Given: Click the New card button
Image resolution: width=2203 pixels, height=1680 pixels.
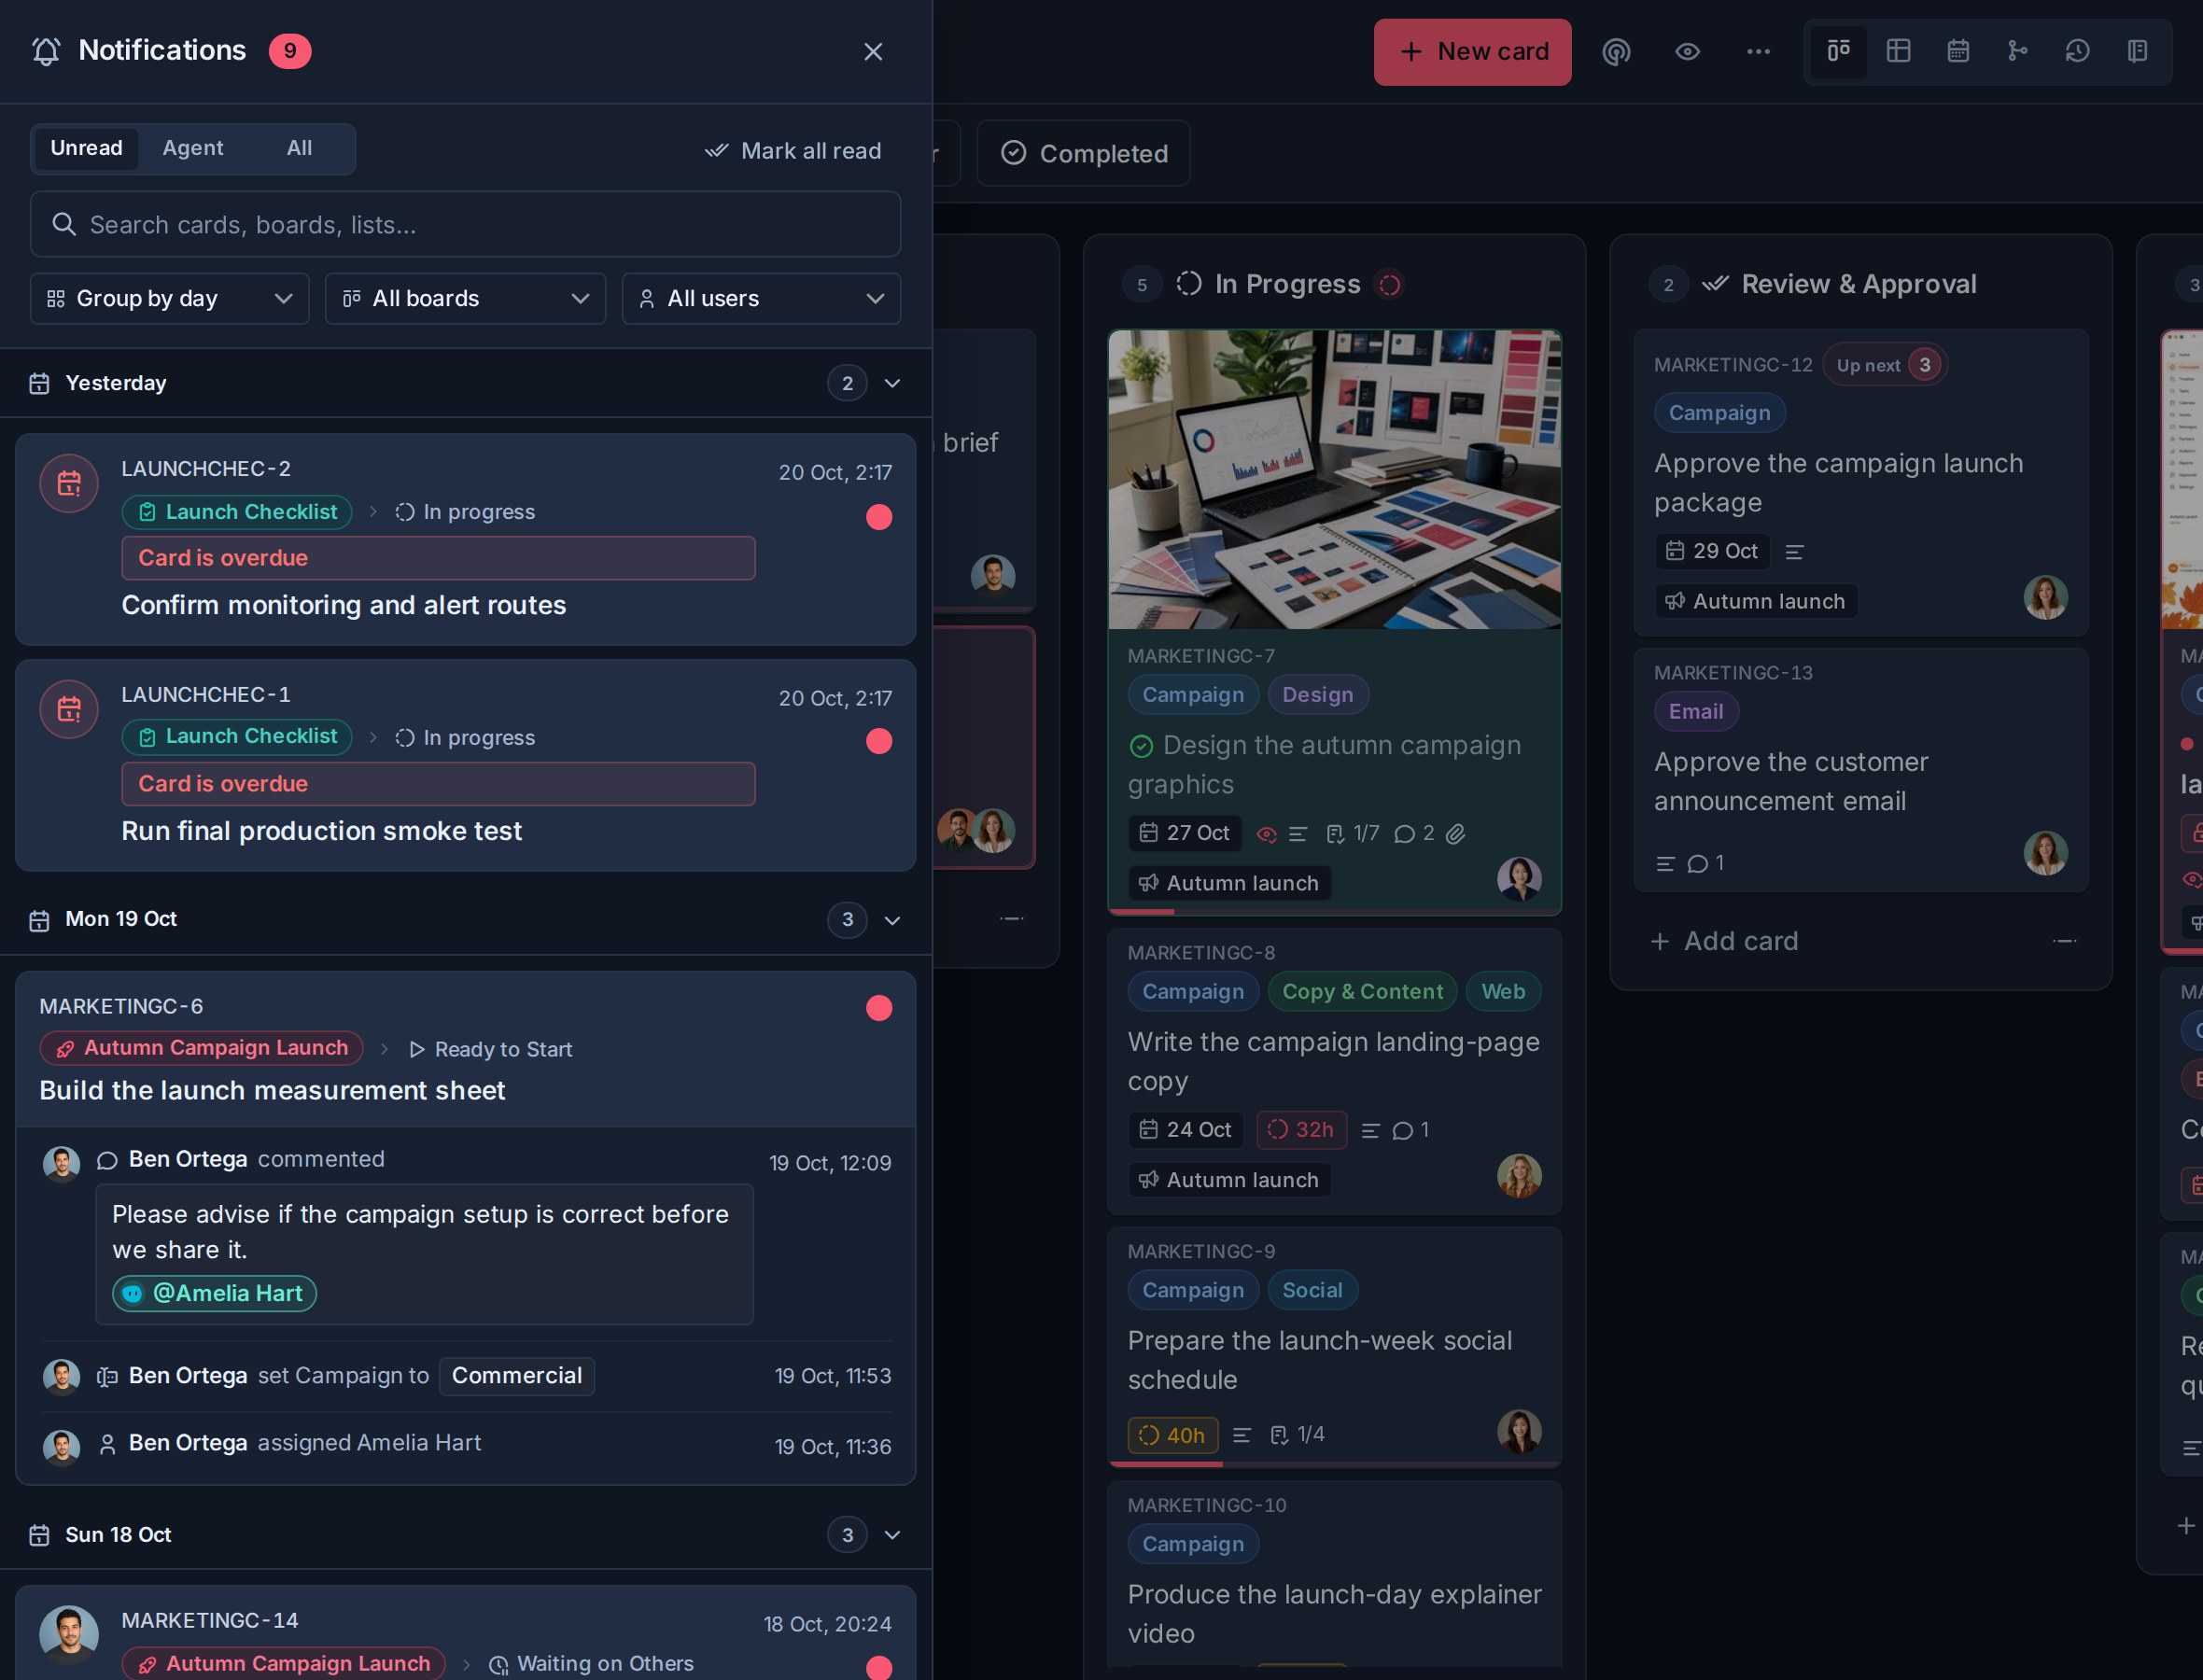Looking at the screenshot, I should [1472, 51].
